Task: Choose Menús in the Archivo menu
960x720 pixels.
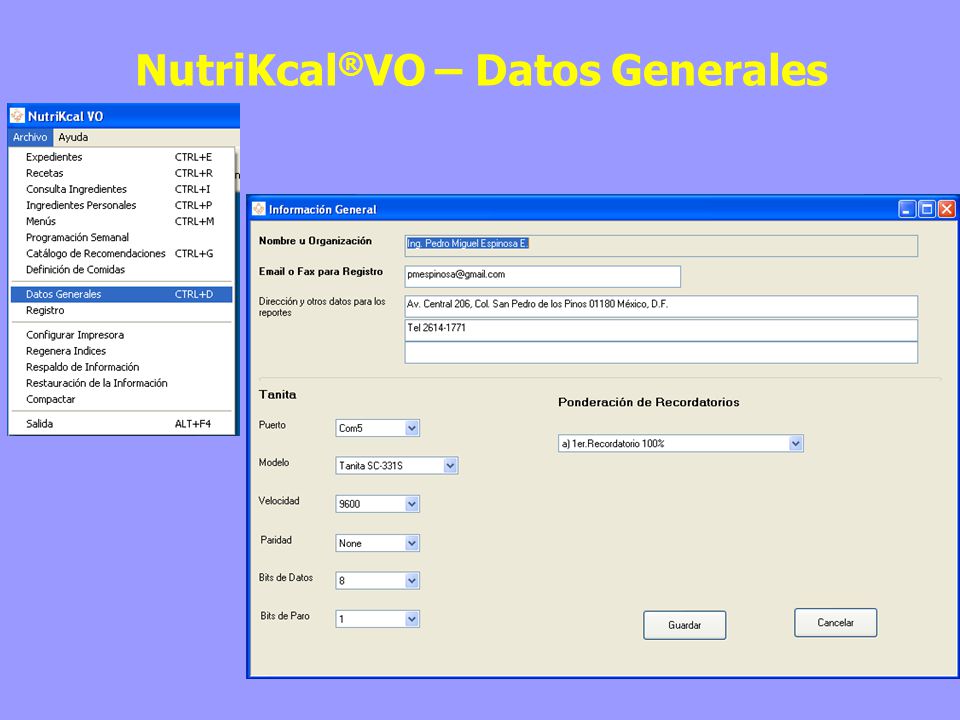Action: point(121,221)
